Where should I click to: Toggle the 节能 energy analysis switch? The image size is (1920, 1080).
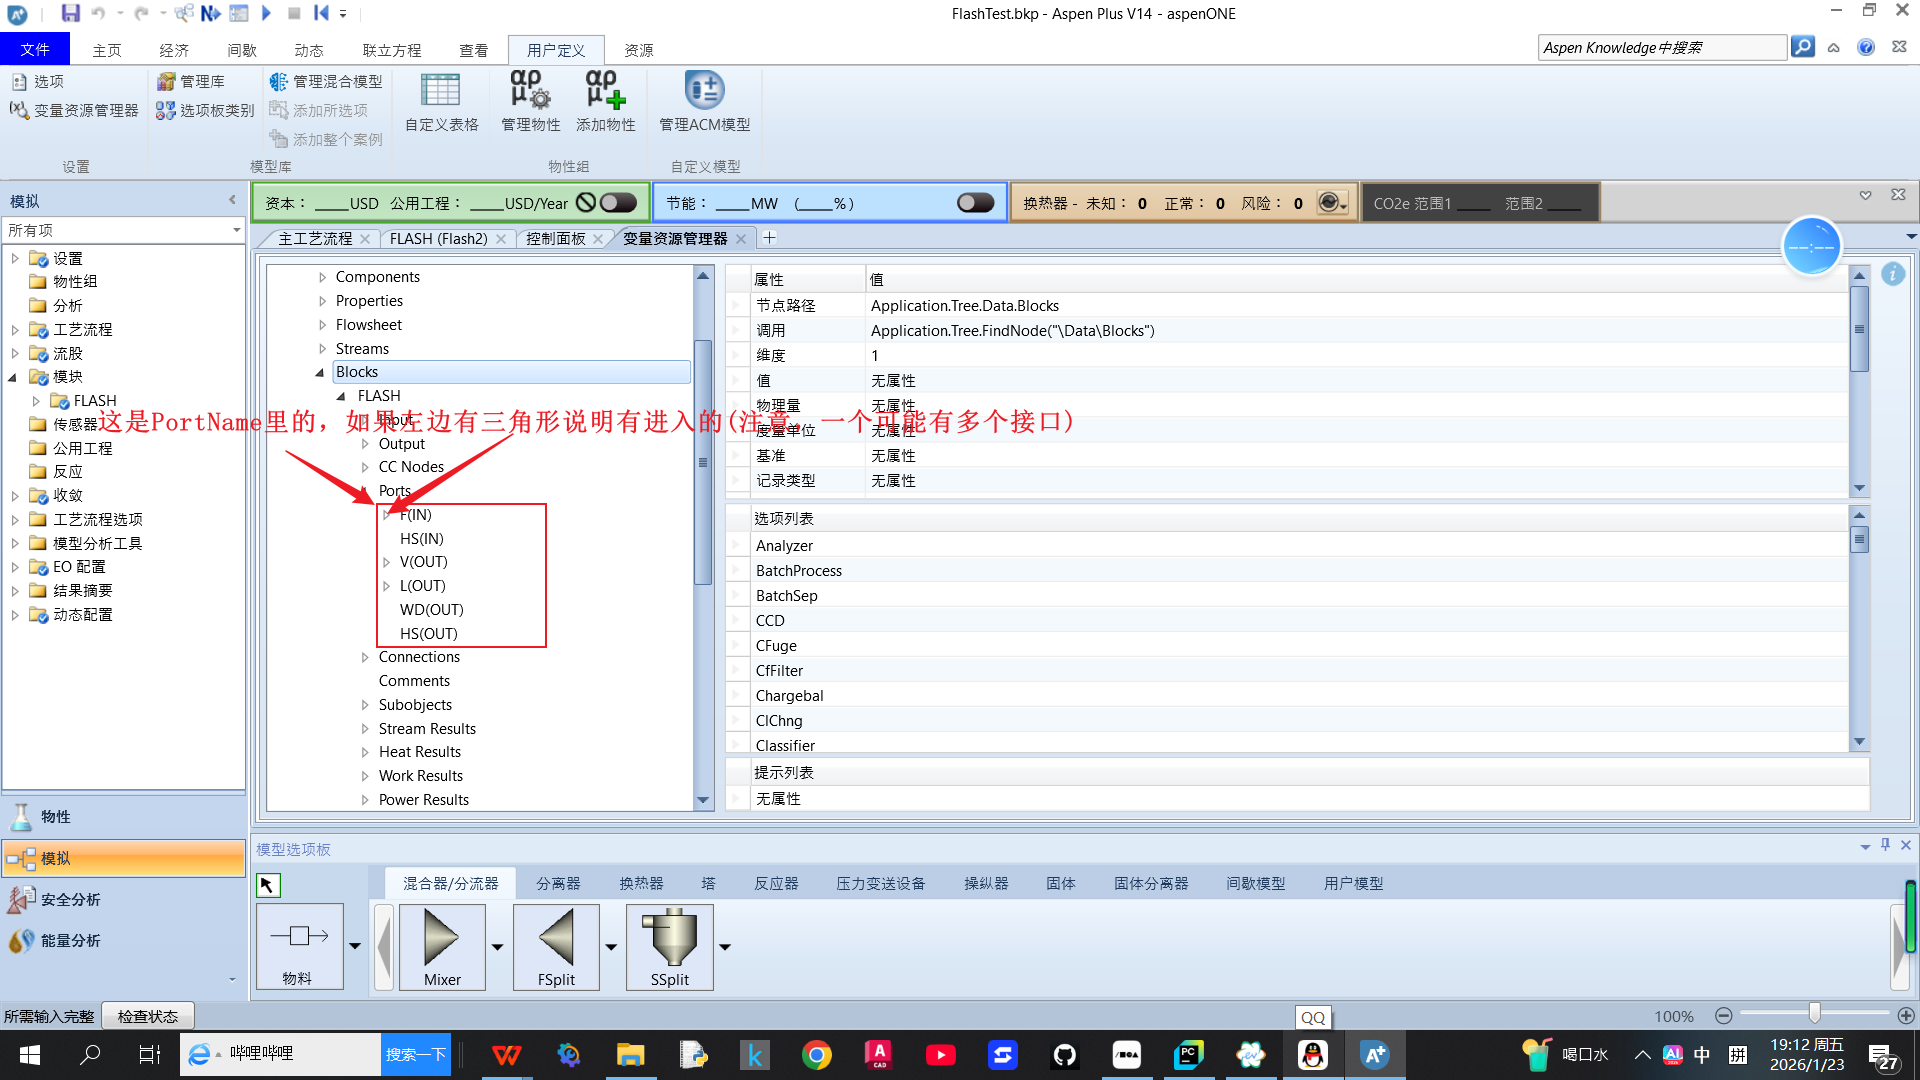click(975, 203)
